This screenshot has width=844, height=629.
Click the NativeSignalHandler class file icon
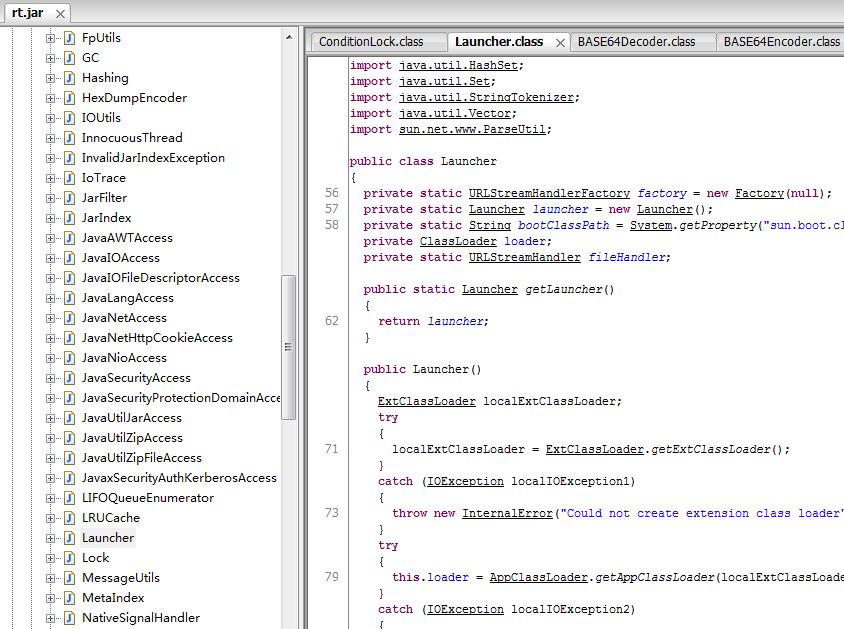tap(69, 618)
